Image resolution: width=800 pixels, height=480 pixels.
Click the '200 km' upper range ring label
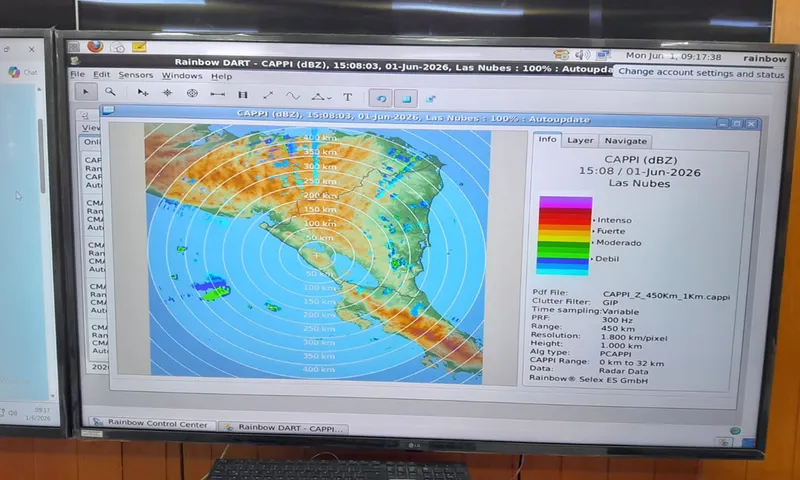pos(320,195)
